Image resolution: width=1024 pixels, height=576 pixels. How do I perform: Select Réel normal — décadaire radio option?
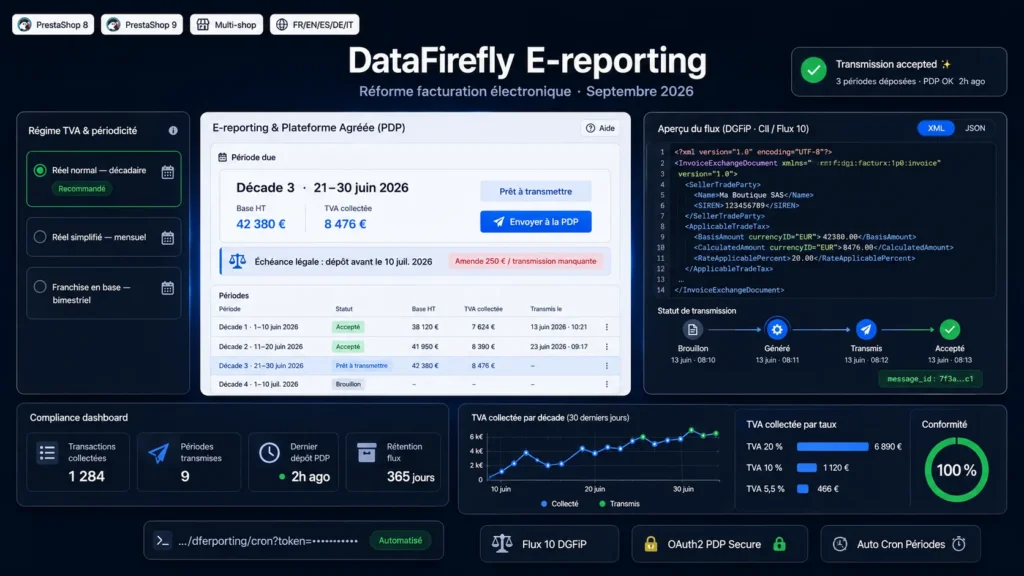(x=40, y=170)
